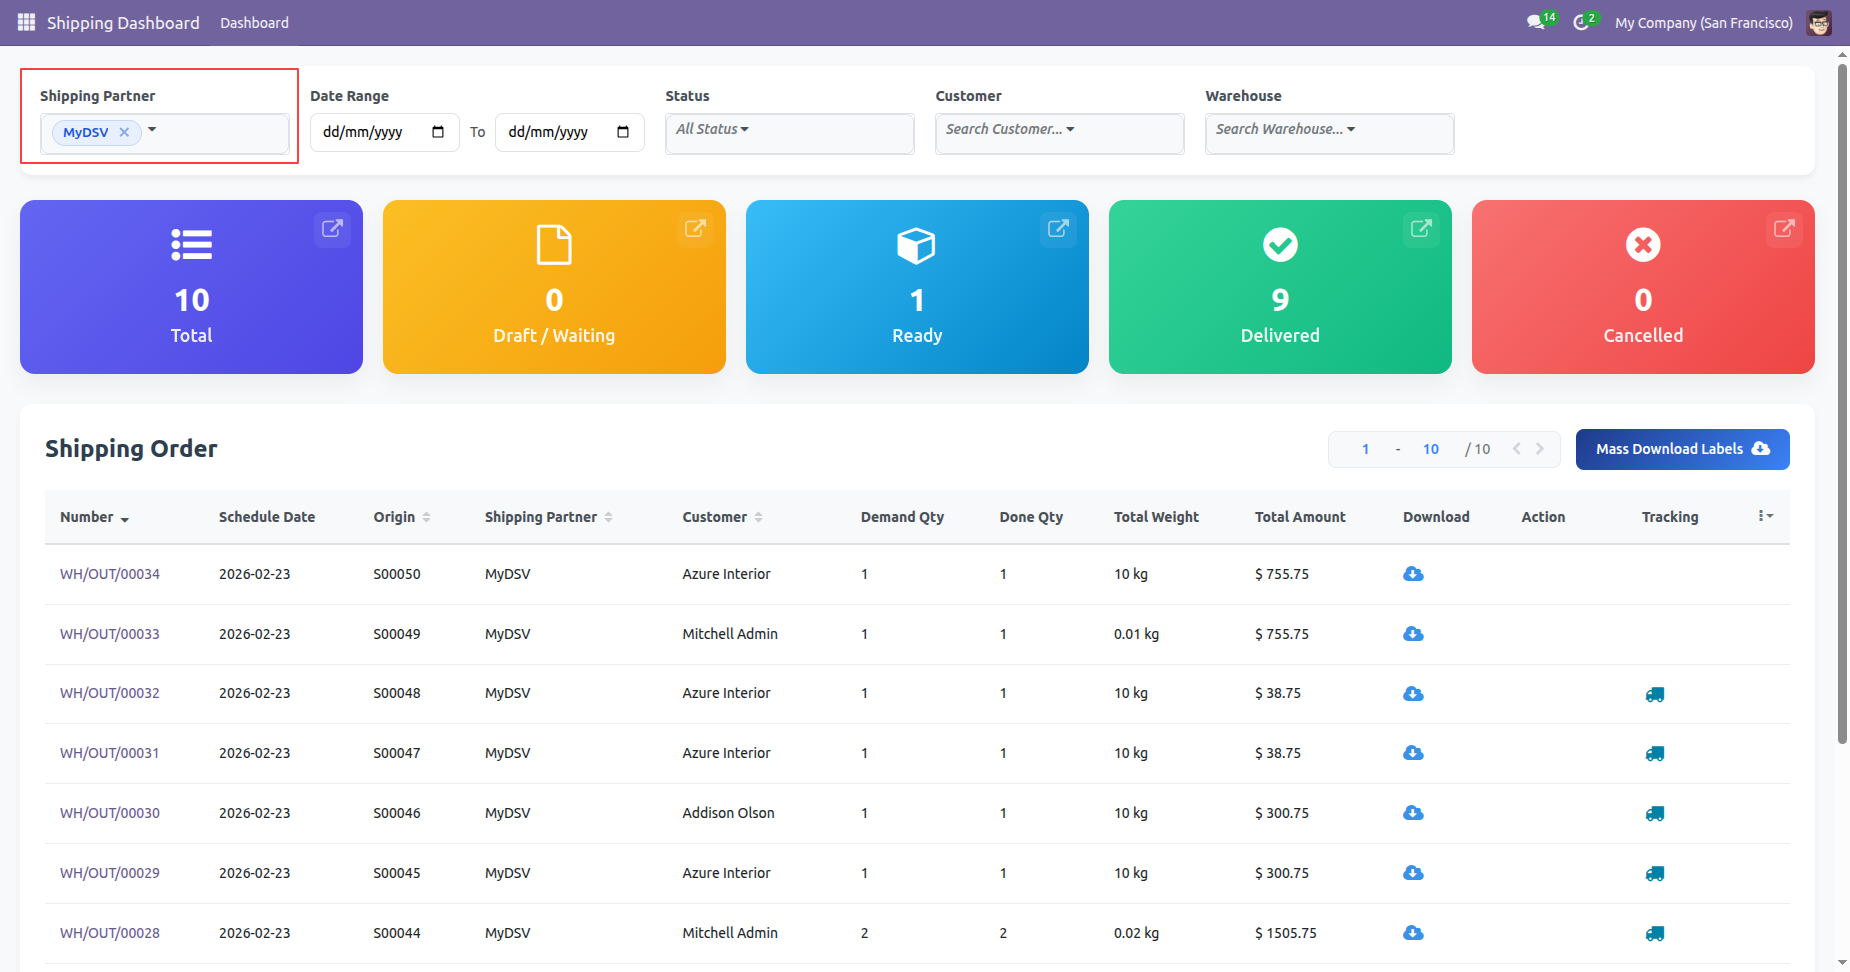Screen dimensions: 1850x972
Task: Remove the MyDSV shipping partner tag
Action: [124, 132]
